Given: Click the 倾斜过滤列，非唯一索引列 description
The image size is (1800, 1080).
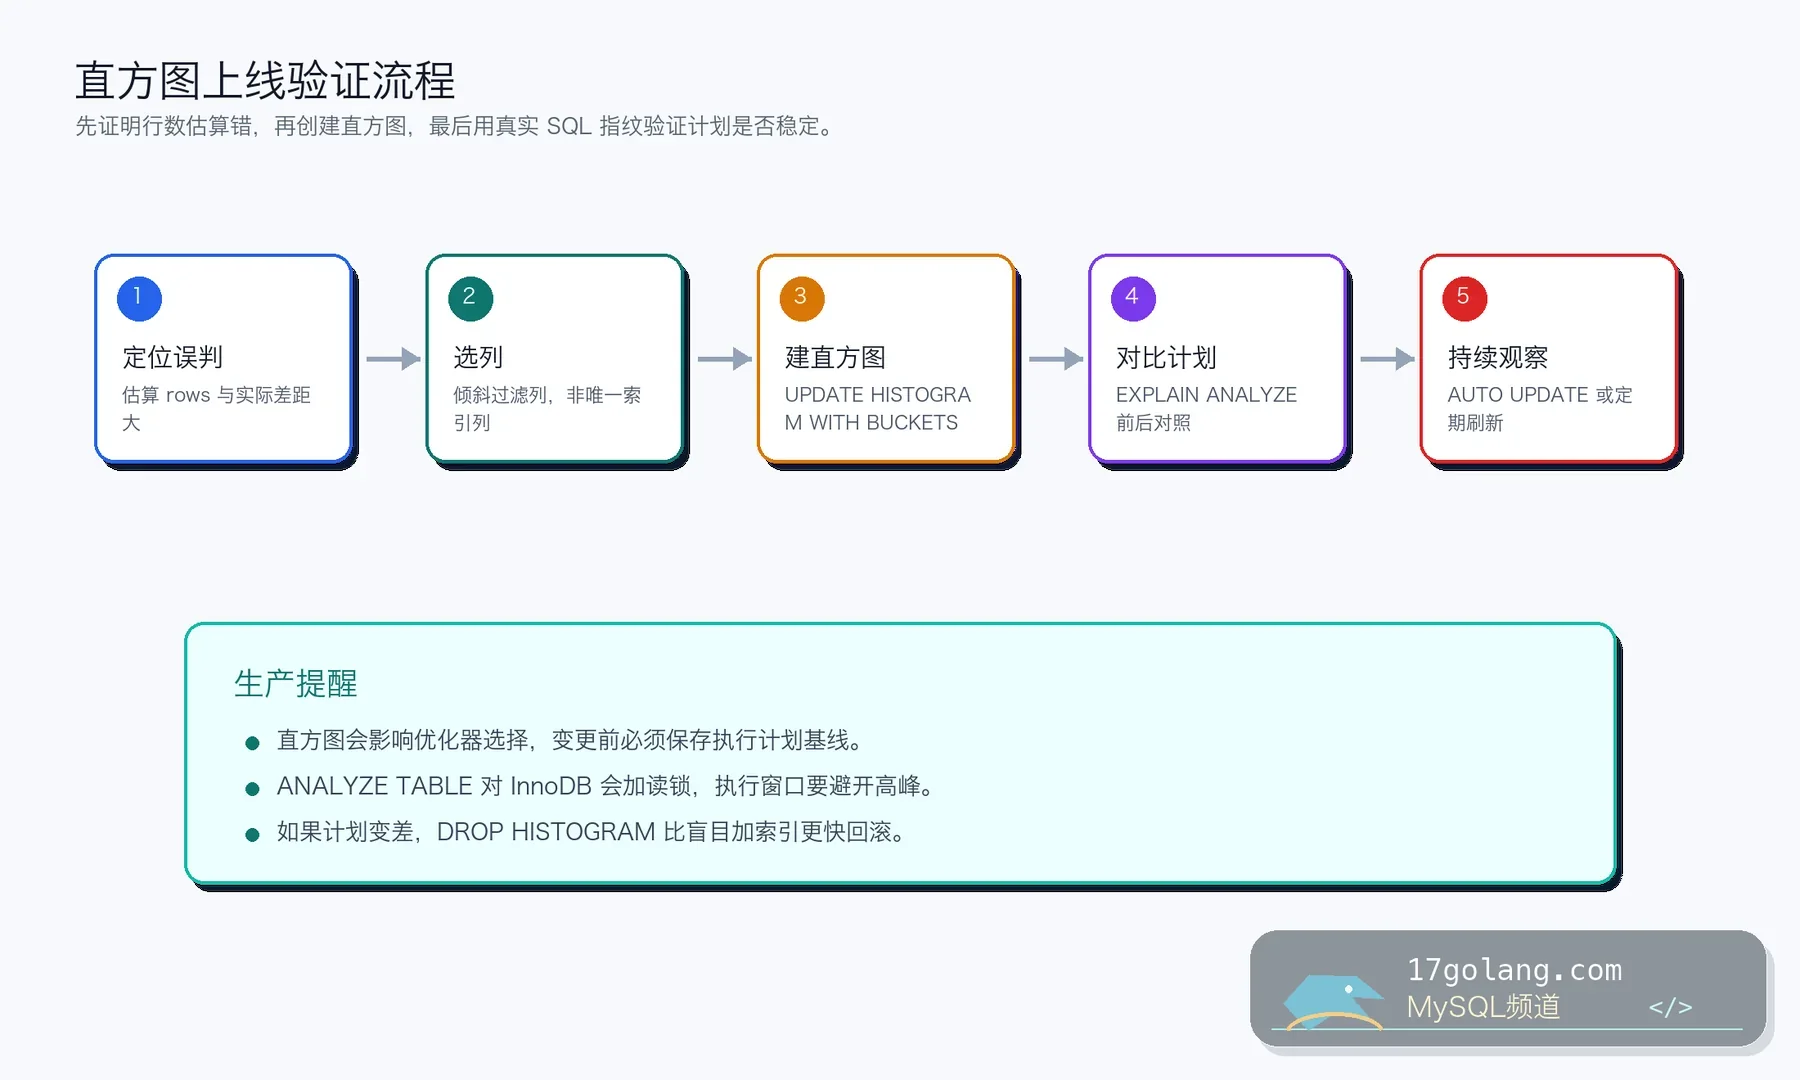Looking at the screenshot, I should point(547,408).
